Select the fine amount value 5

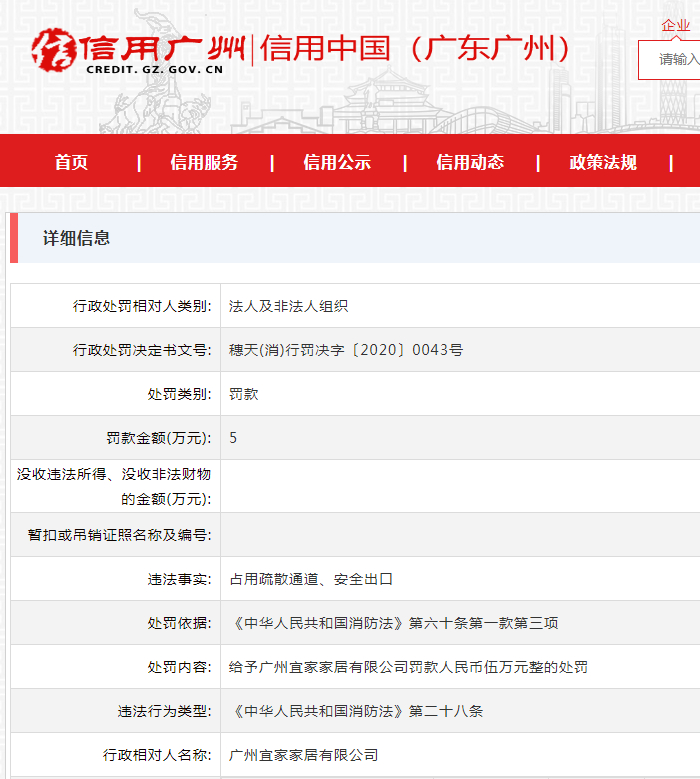coord(233,438)
